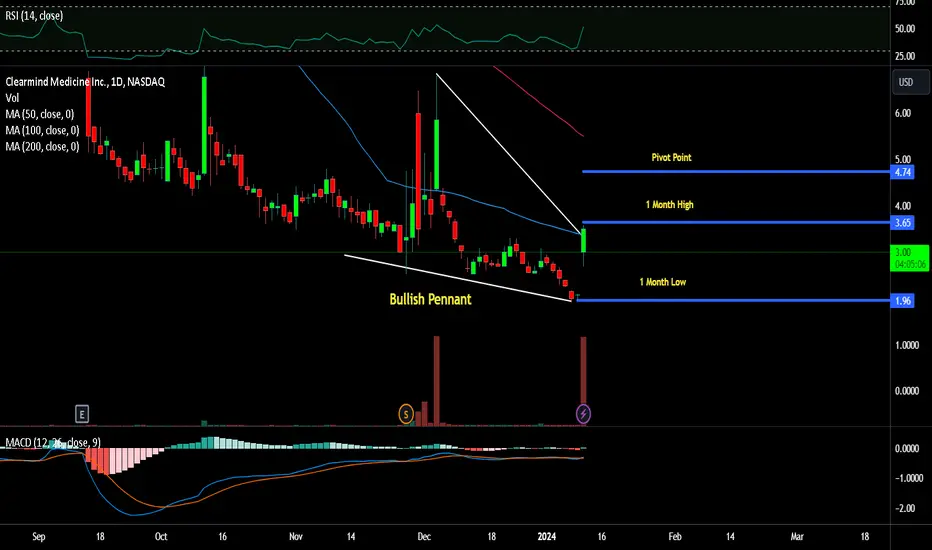932x550 pixels.
Task: Click the 3.65 price axis label
Action: pyautogui.click(x=902, y=223)
